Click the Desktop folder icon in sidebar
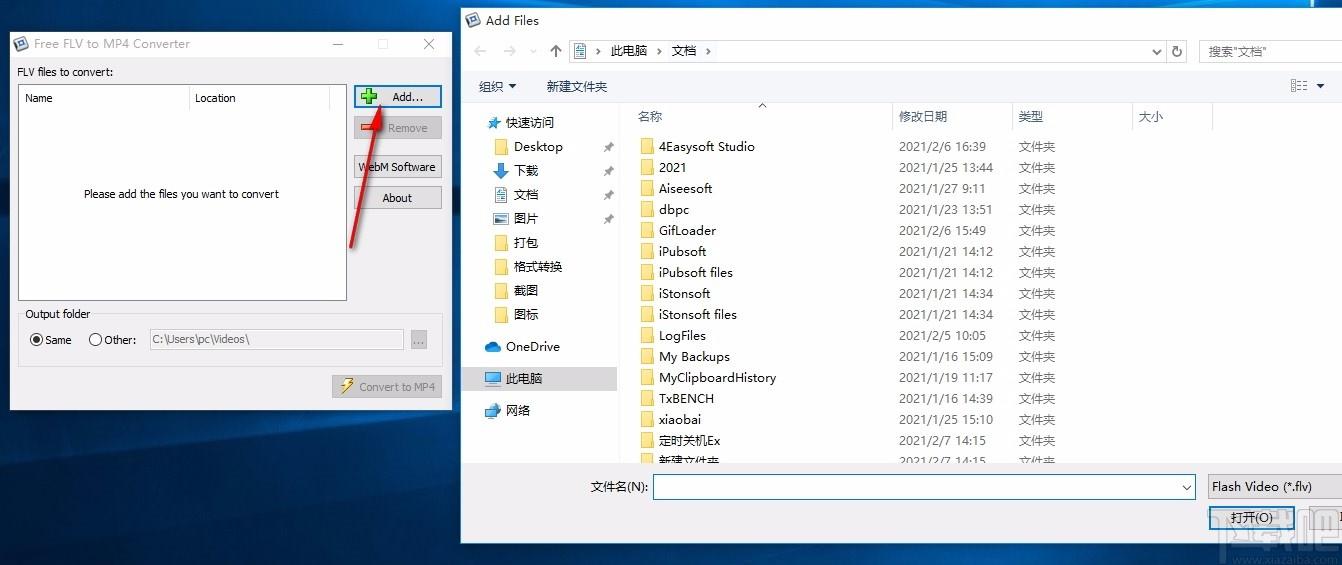Image resolution: width=1342 pixels, height=565 pixels. click(502, 147)
